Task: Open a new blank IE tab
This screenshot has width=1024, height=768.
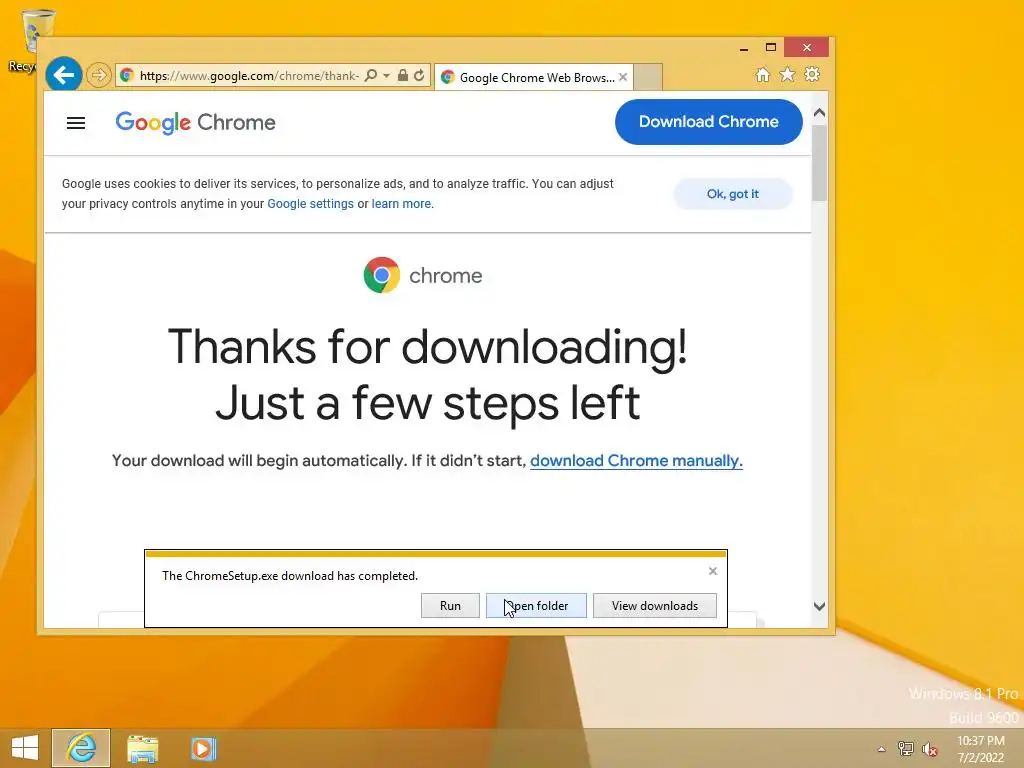Action: [648, 77]
